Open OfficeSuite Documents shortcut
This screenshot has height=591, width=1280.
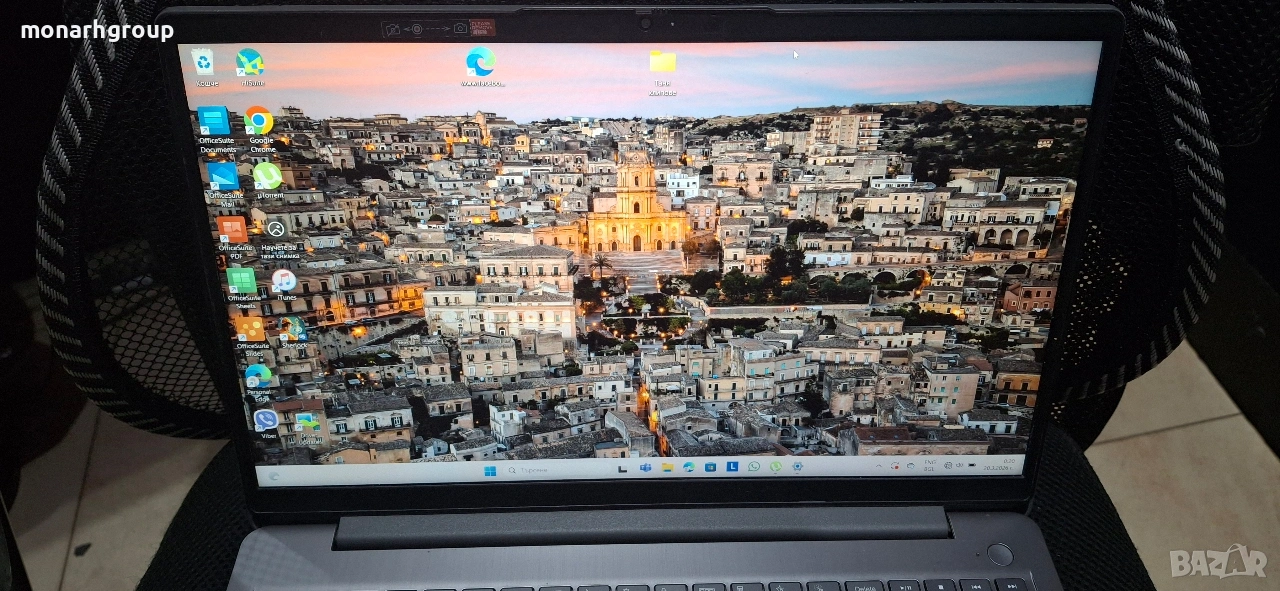tap(214, 122)
